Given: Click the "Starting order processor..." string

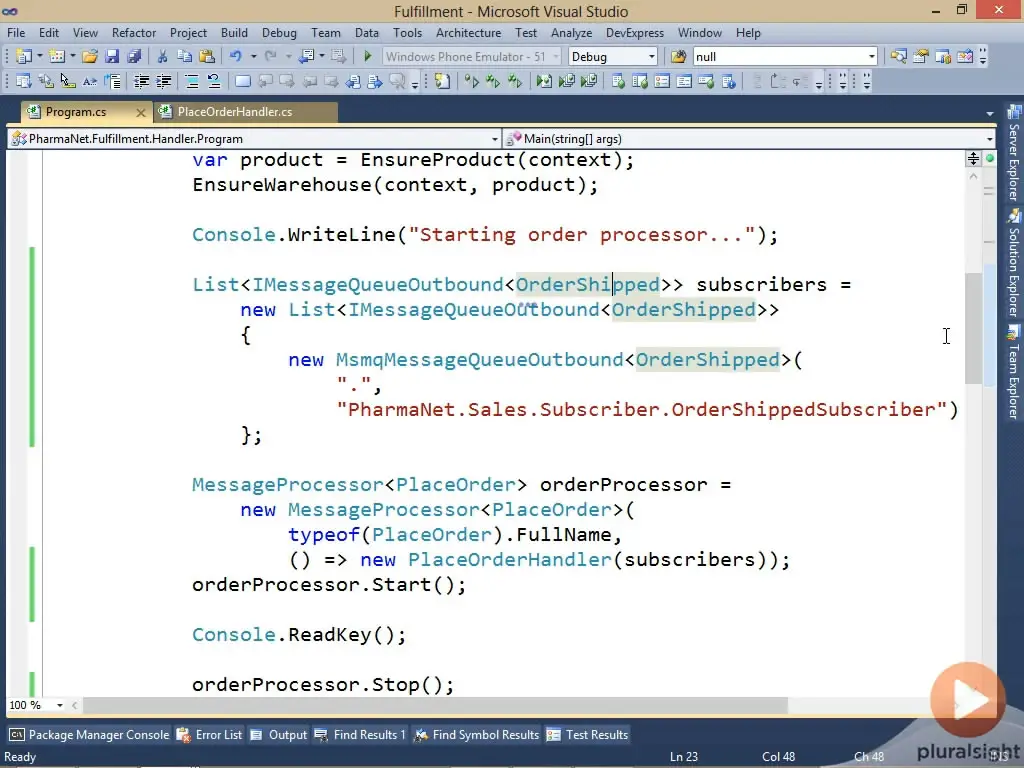Looking at the screenshot, I should [x=581, y=235].
